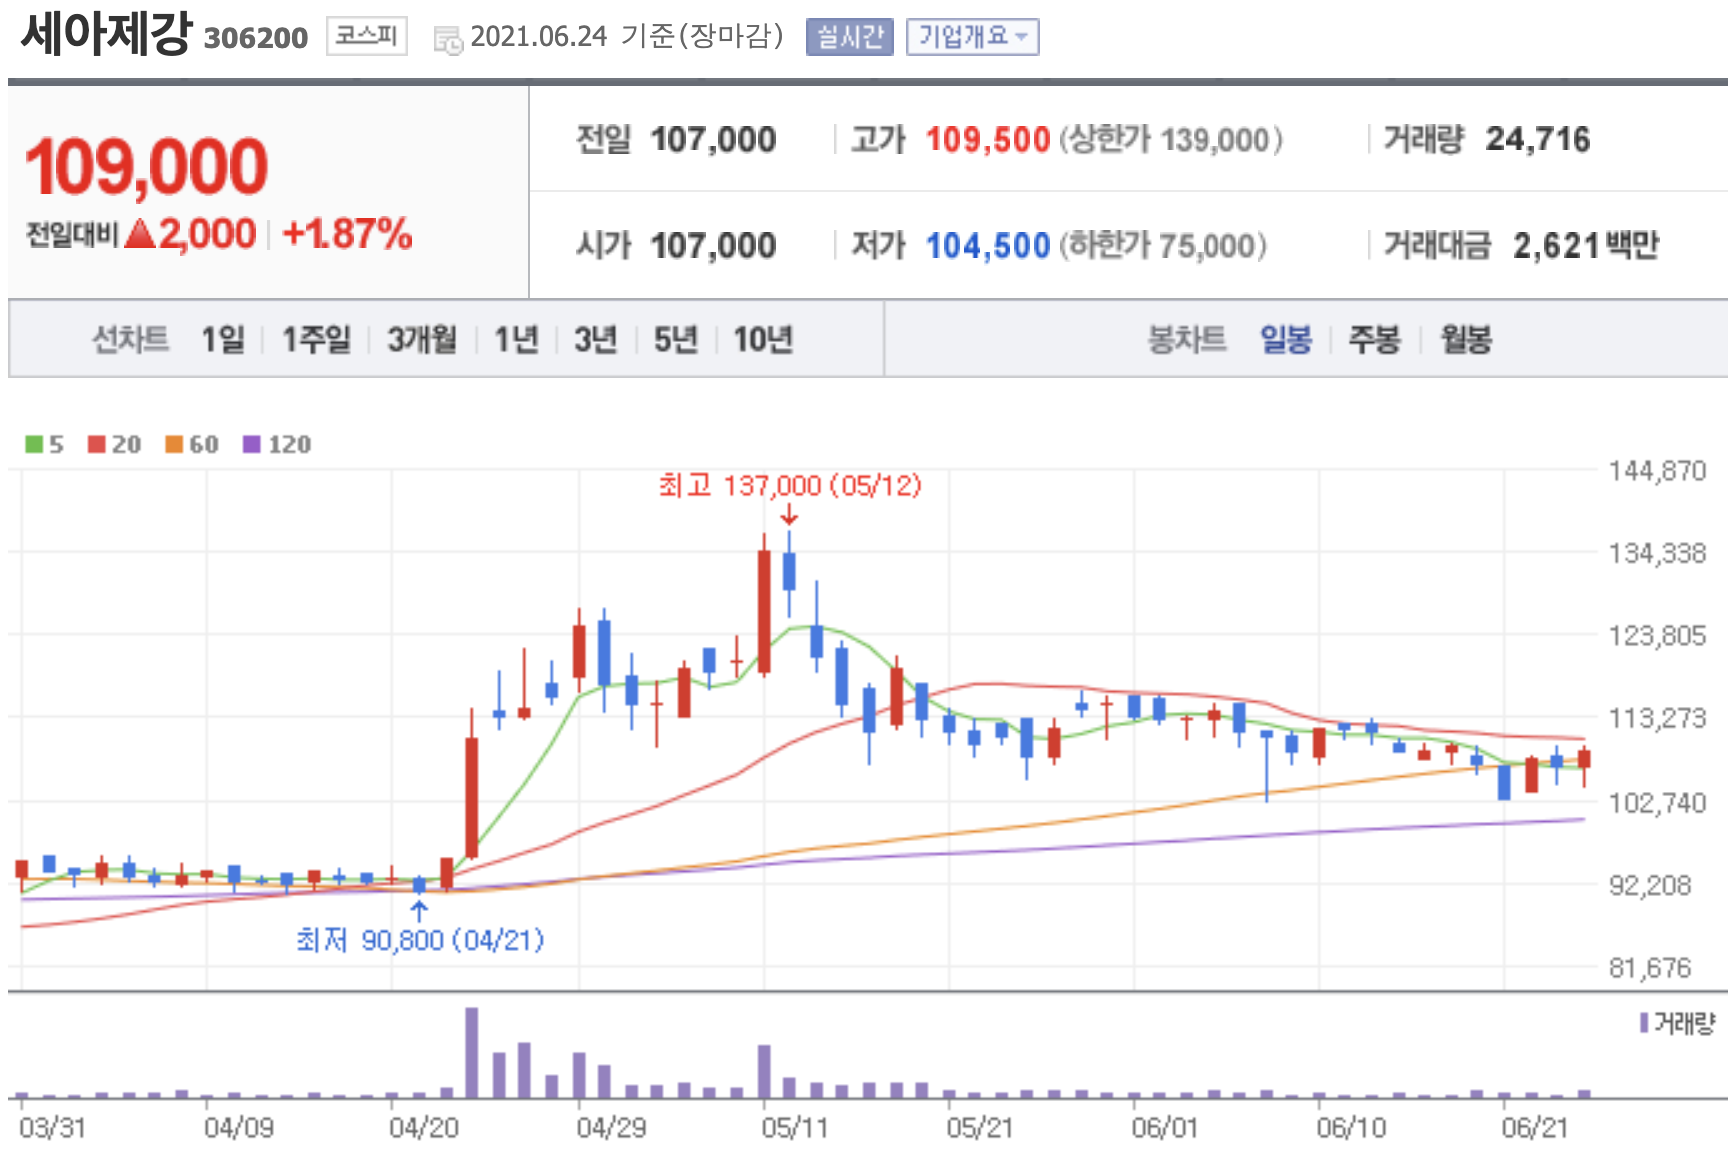Viewport: 1728px width, 1154px height.
Task: Switch to the 일봉 candlestick chart
Action: click(x=1285, y=339)
